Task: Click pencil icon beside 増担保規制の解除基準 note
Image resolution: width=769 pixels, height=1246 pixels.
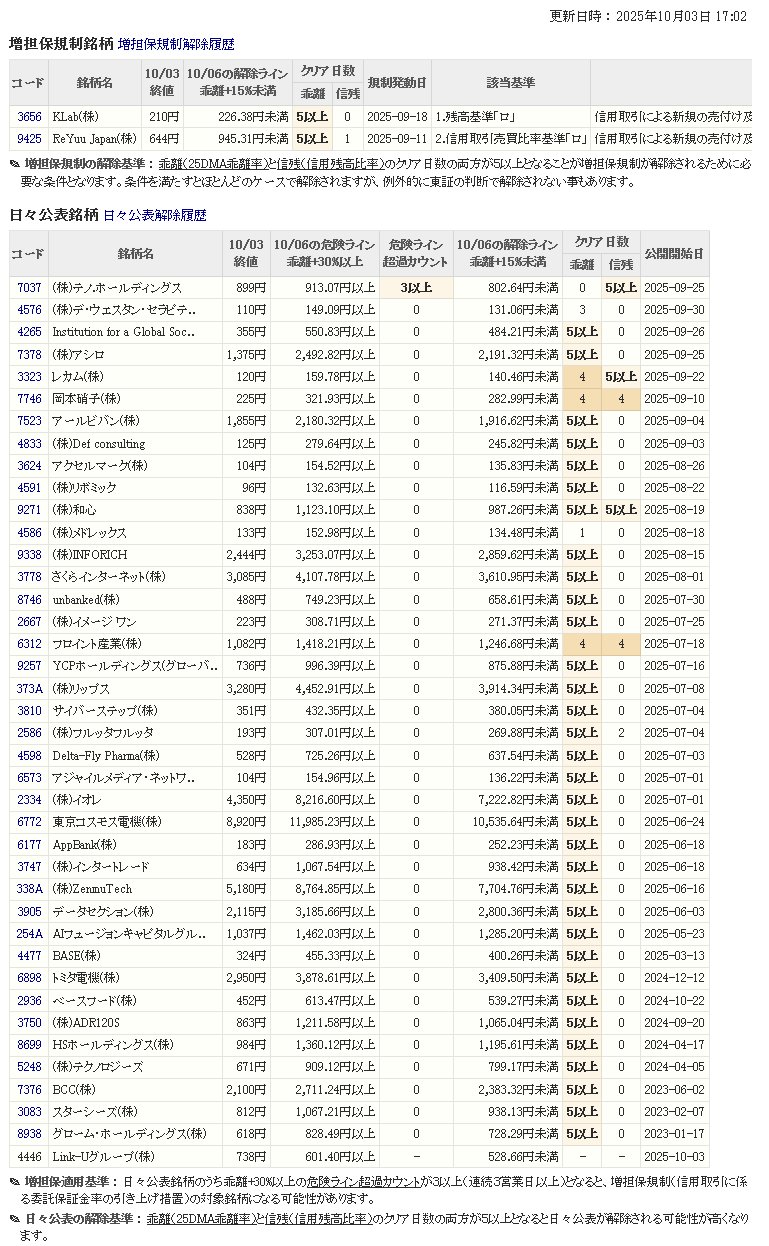Action: (x=15, y=164)
